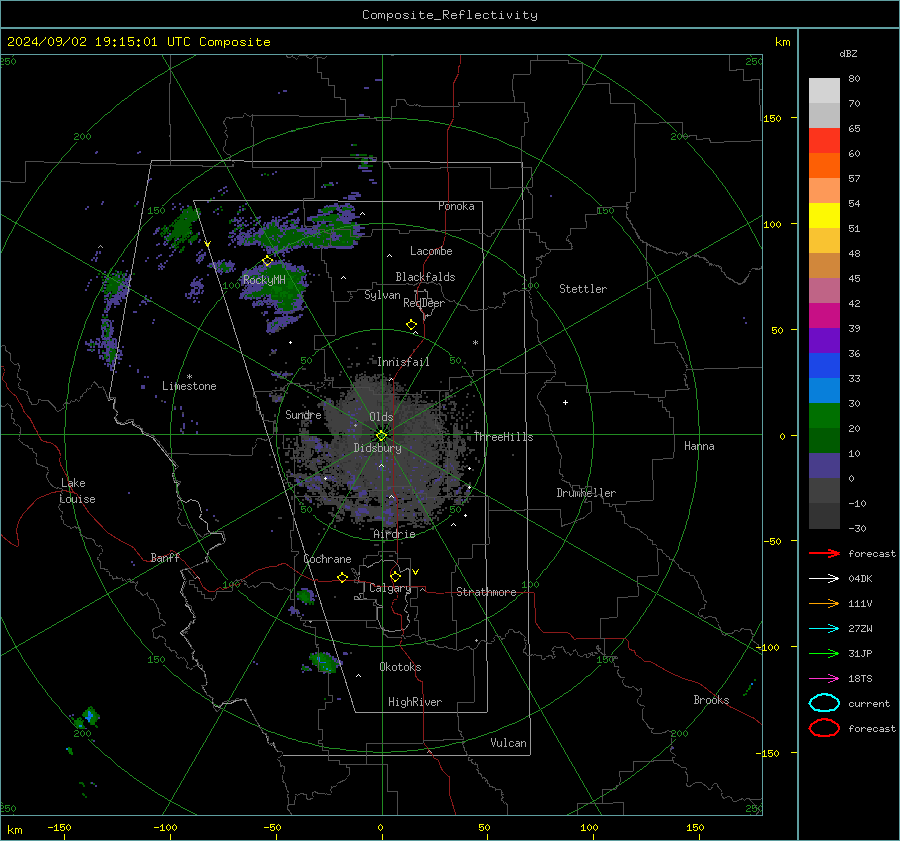Click the Banff label
This screenshot has height=841, width=900.
coord(165,558)
